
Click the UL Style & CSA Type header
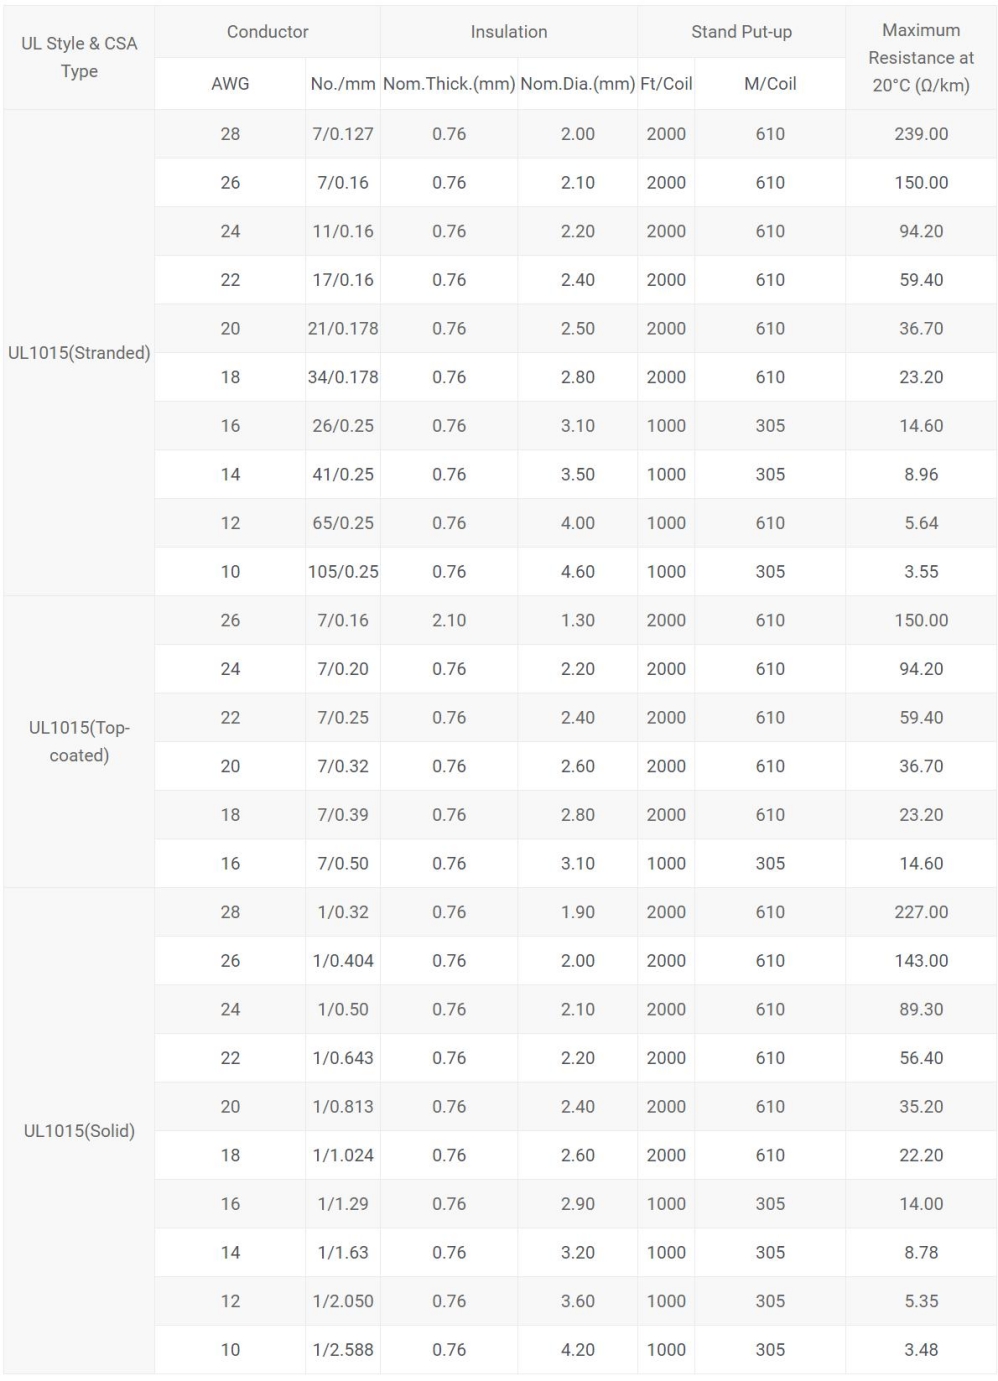click(79, 57)
